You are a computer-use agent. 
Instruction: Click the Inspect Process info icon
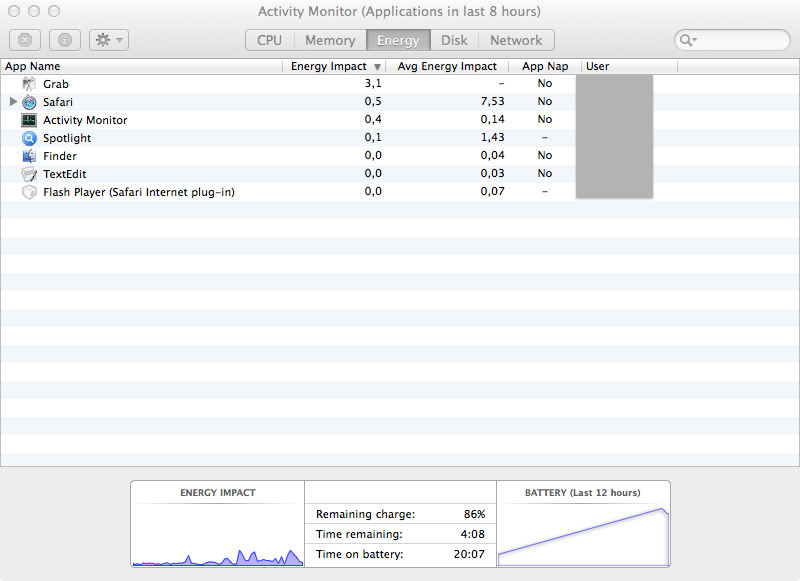point(65,40)
